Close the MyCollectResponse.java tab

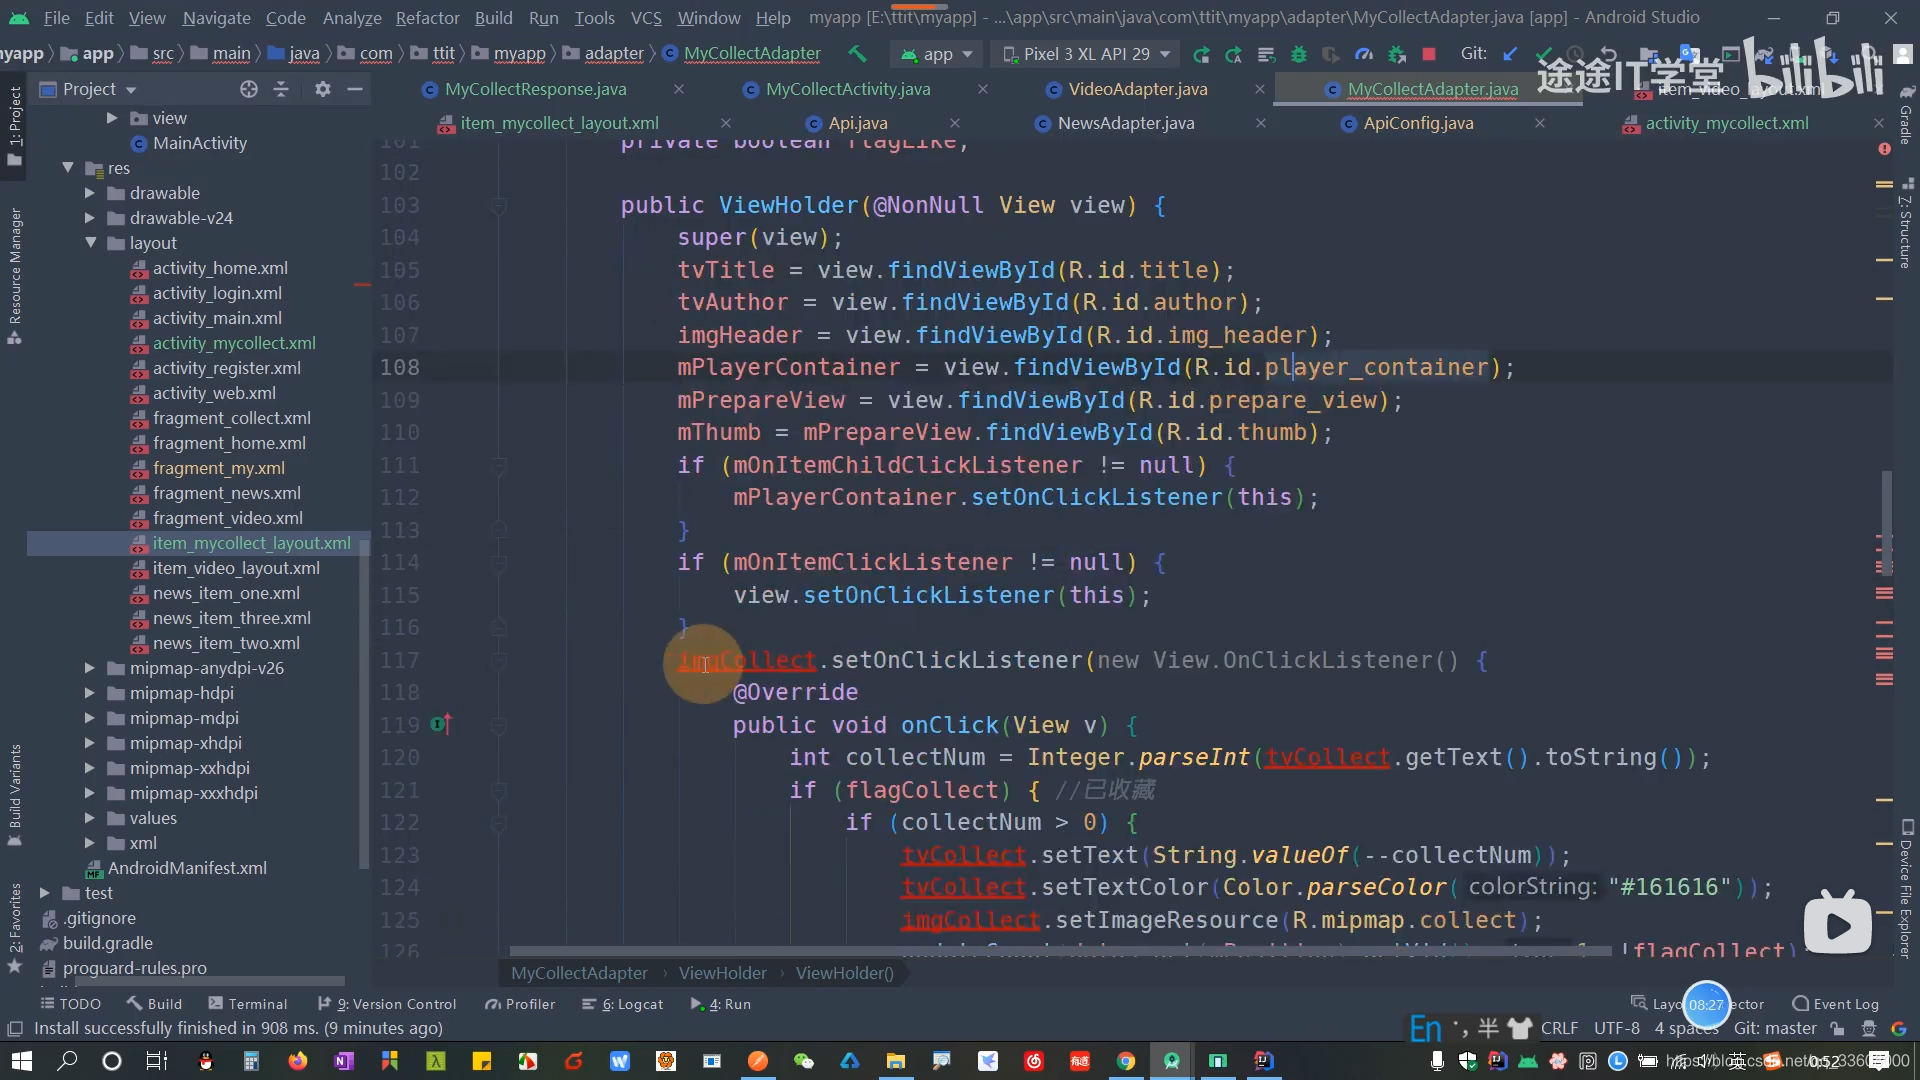(x=679, y=89)
